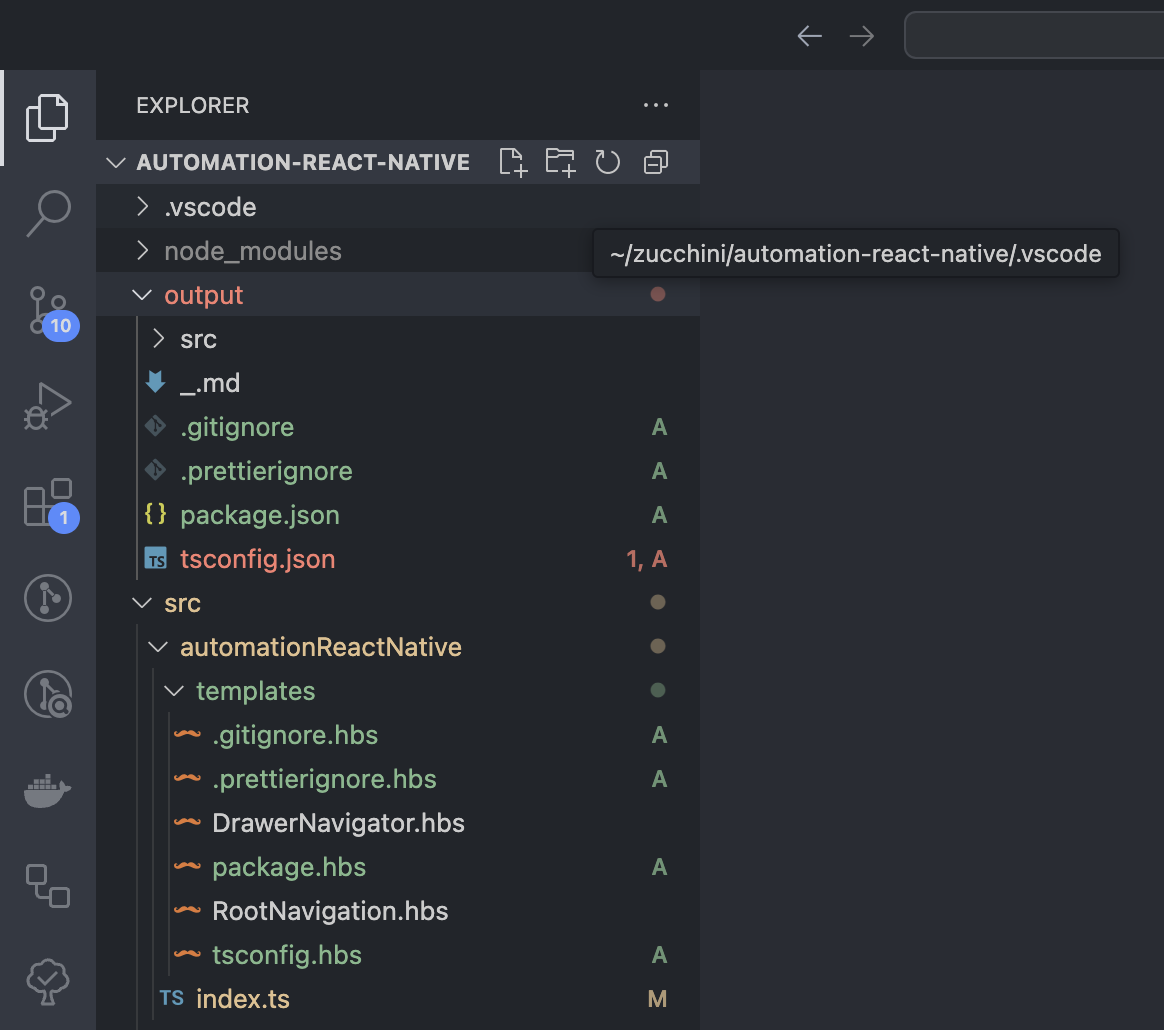Go back using the left arrow
The width and height of the screenshot is (1164, 1030).
pos(809,36)
